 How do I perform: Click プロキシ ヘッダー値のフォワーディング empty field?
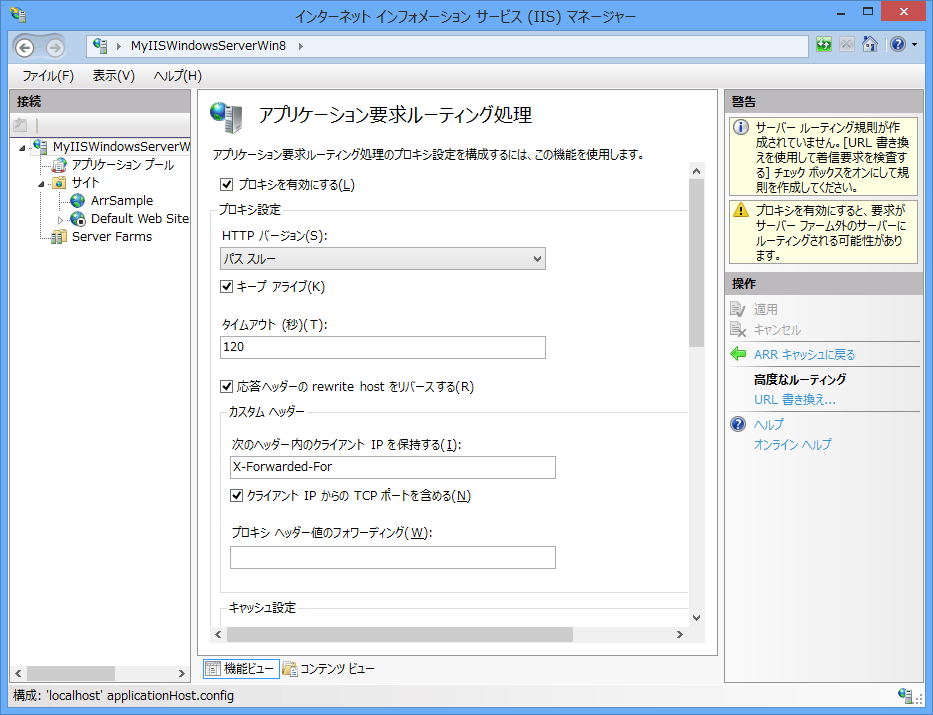coord(393,557)
